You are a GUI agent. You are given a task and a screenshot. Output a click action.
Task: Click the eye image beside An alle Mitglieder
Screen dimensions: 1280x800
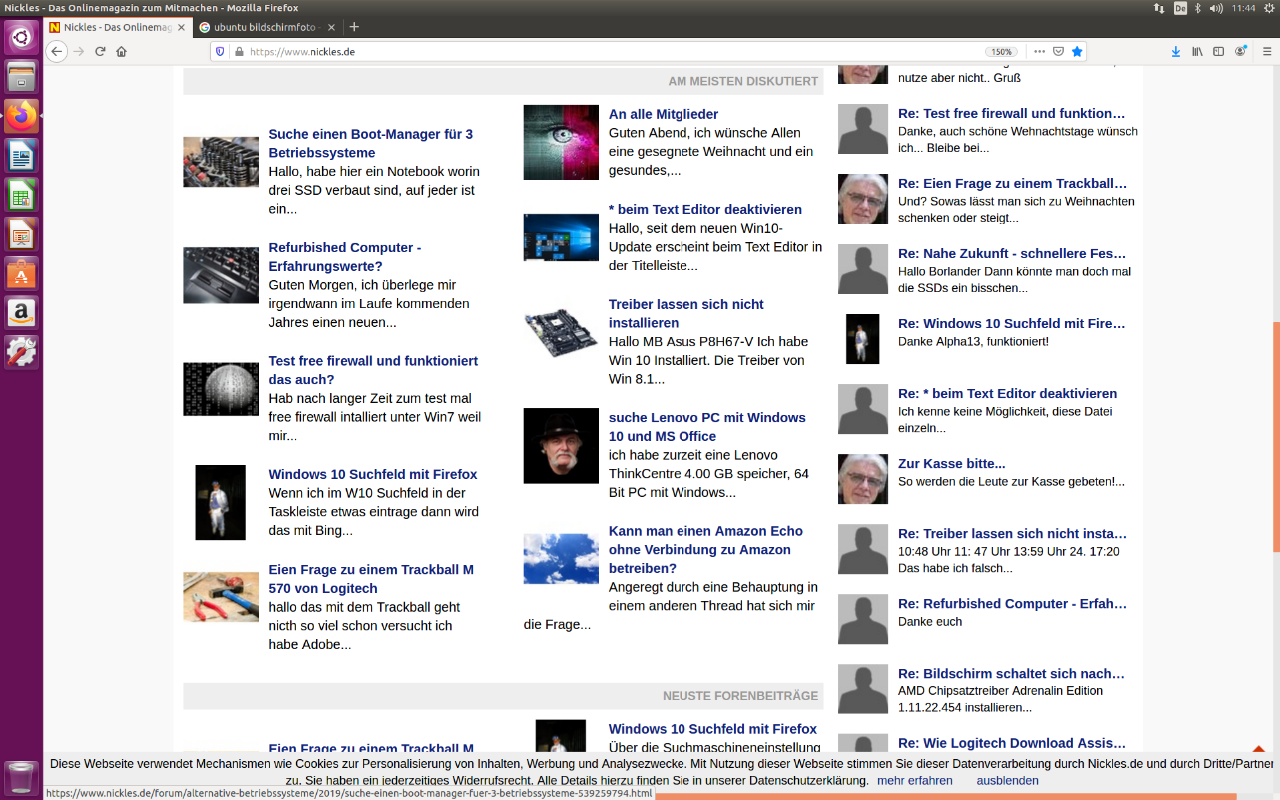pyautogui.click(x=561, y=142)
